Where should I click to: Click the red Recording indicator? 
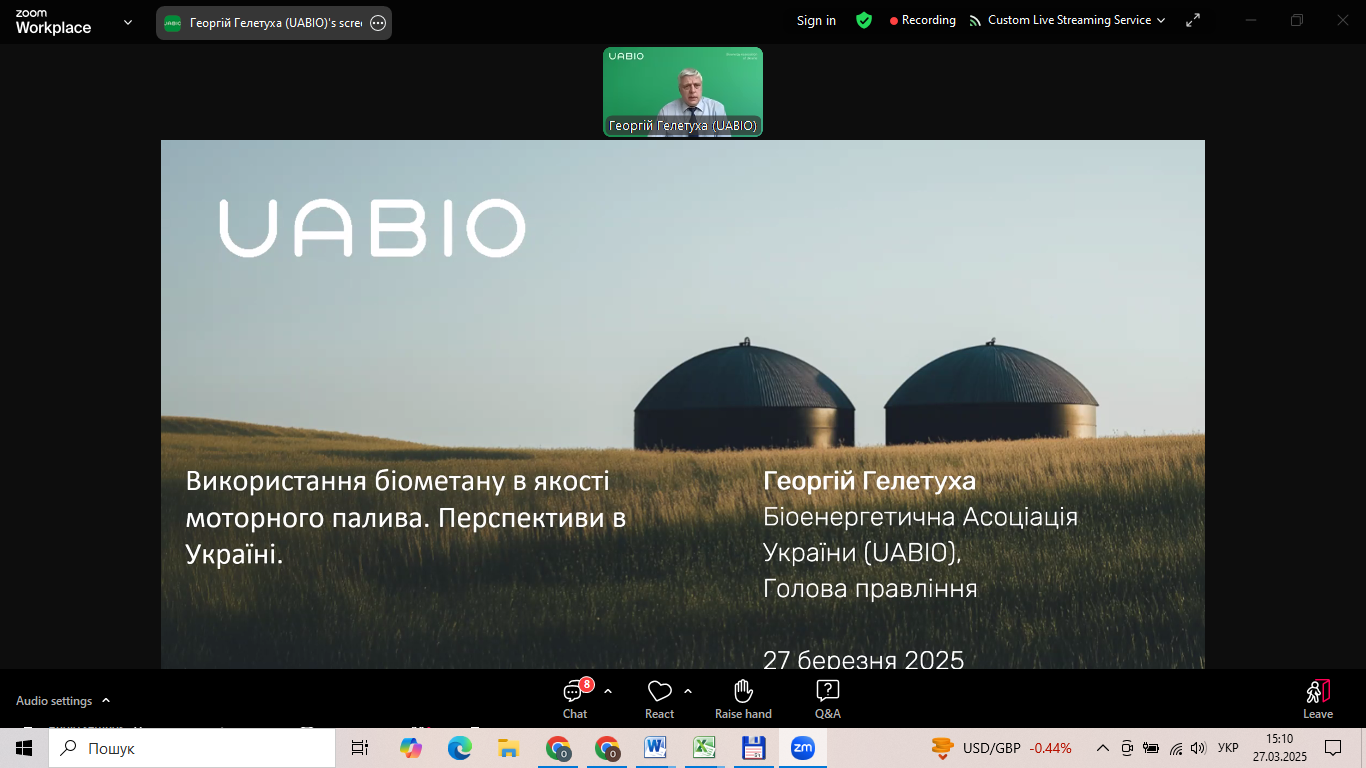pyautogui.click(x=923, y=20)
